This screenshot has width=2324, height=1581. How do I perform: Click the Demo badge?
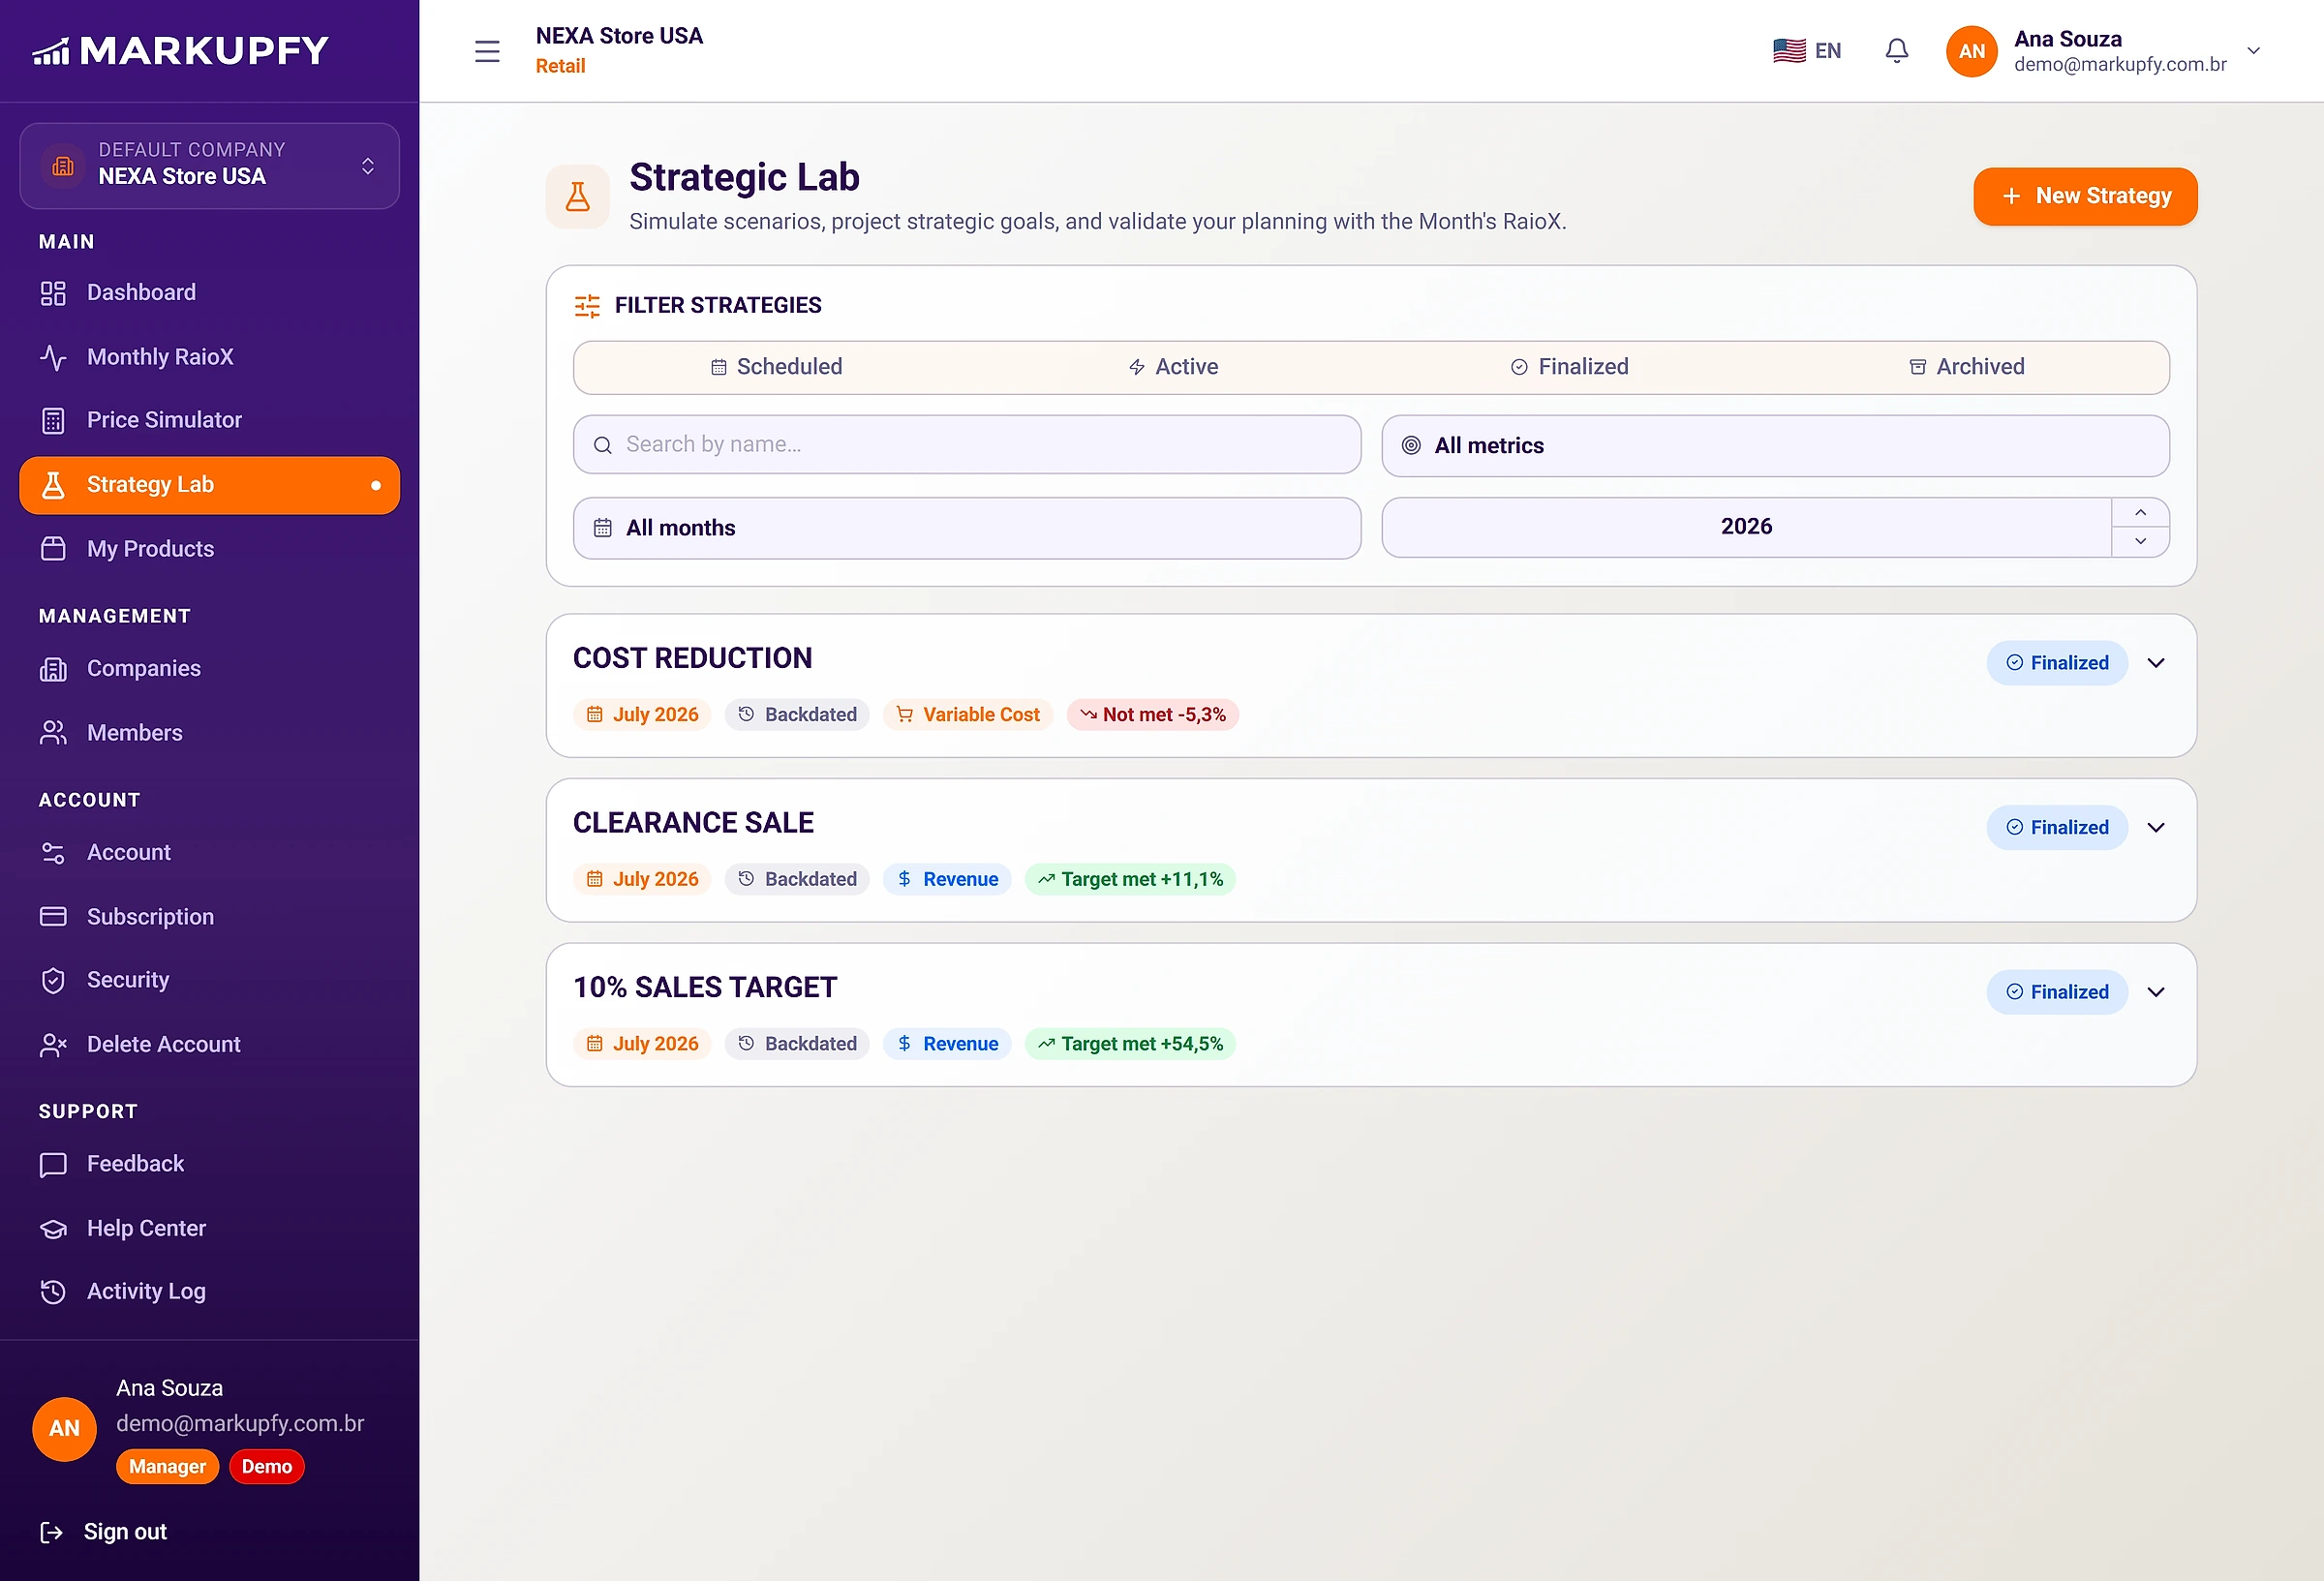(x=266, y=1467)
